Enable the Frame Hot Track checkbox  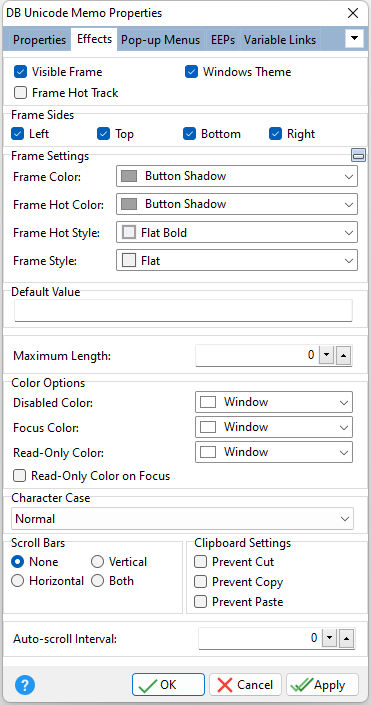(20, 93)
